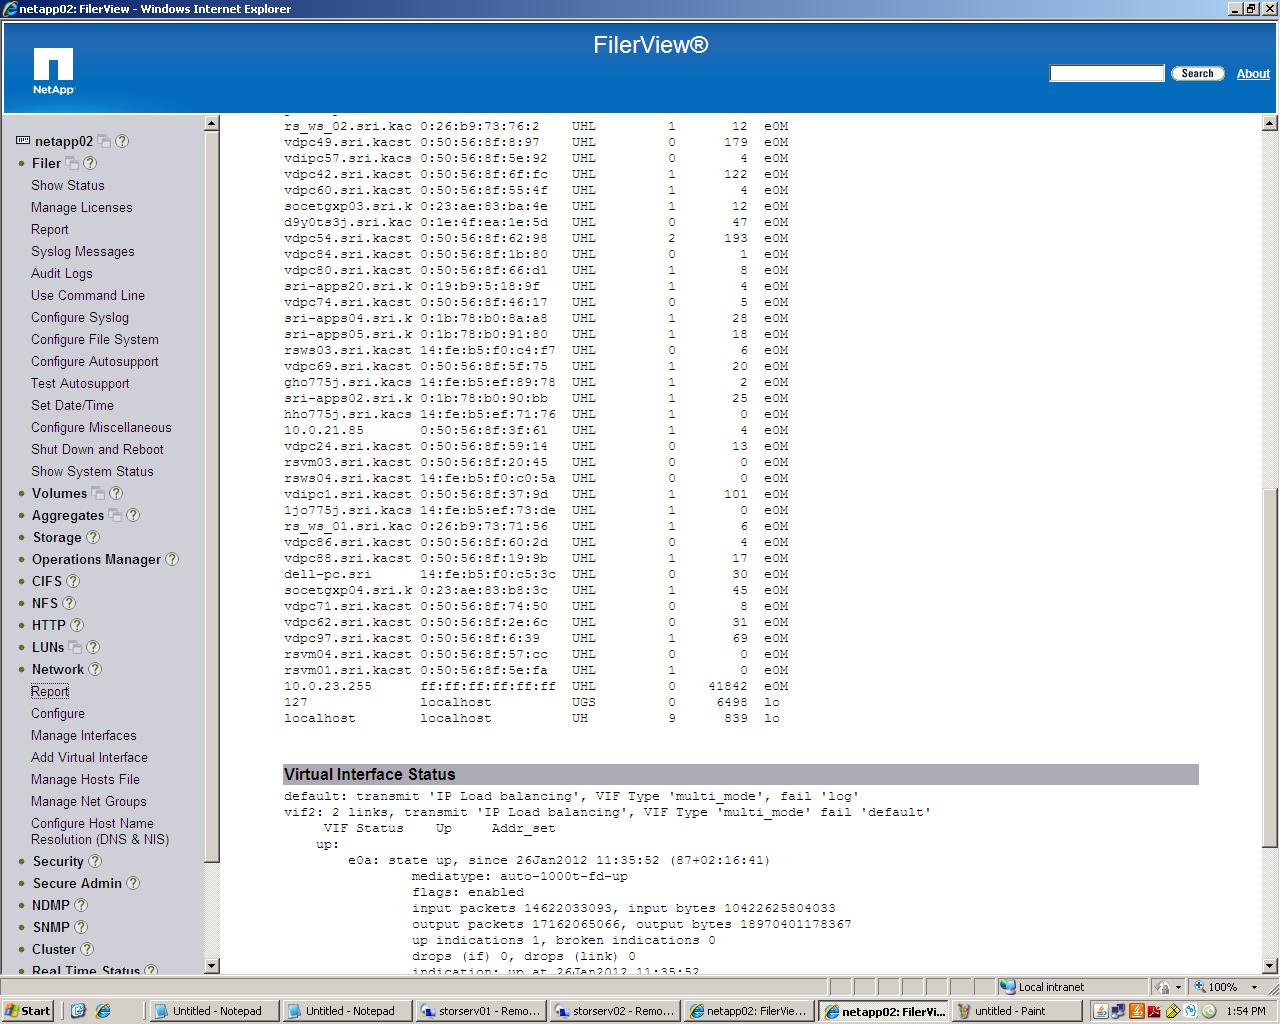Click the help icon beside Network
This screenshot has width=1280, height=1024.
95,669
